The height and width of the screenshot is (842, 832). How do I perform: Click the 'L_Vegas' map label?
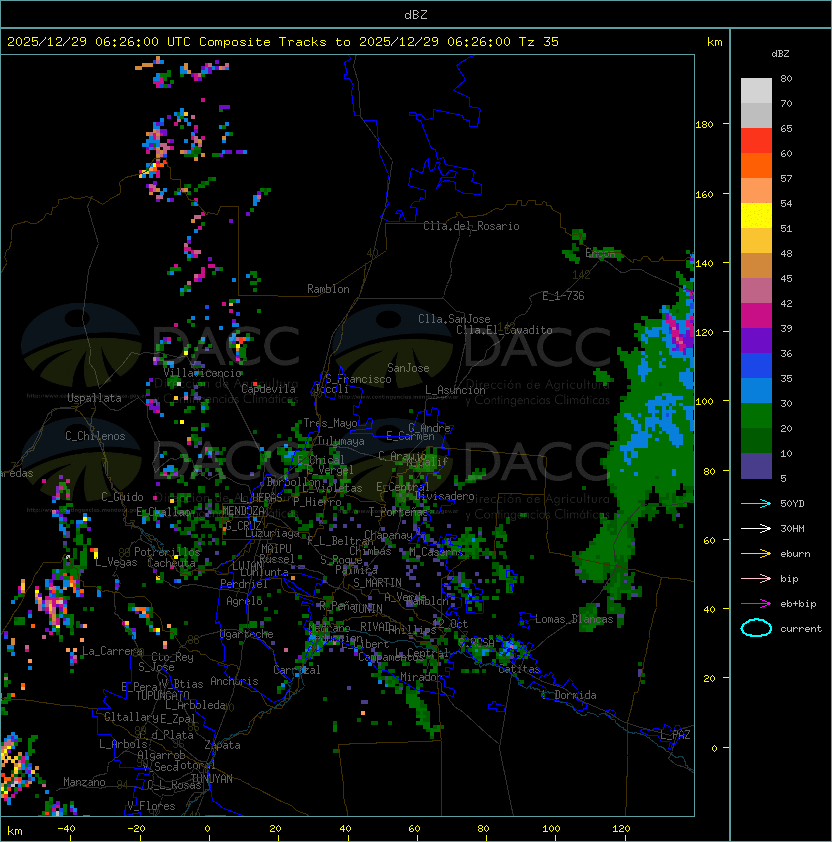pos(116,562)
